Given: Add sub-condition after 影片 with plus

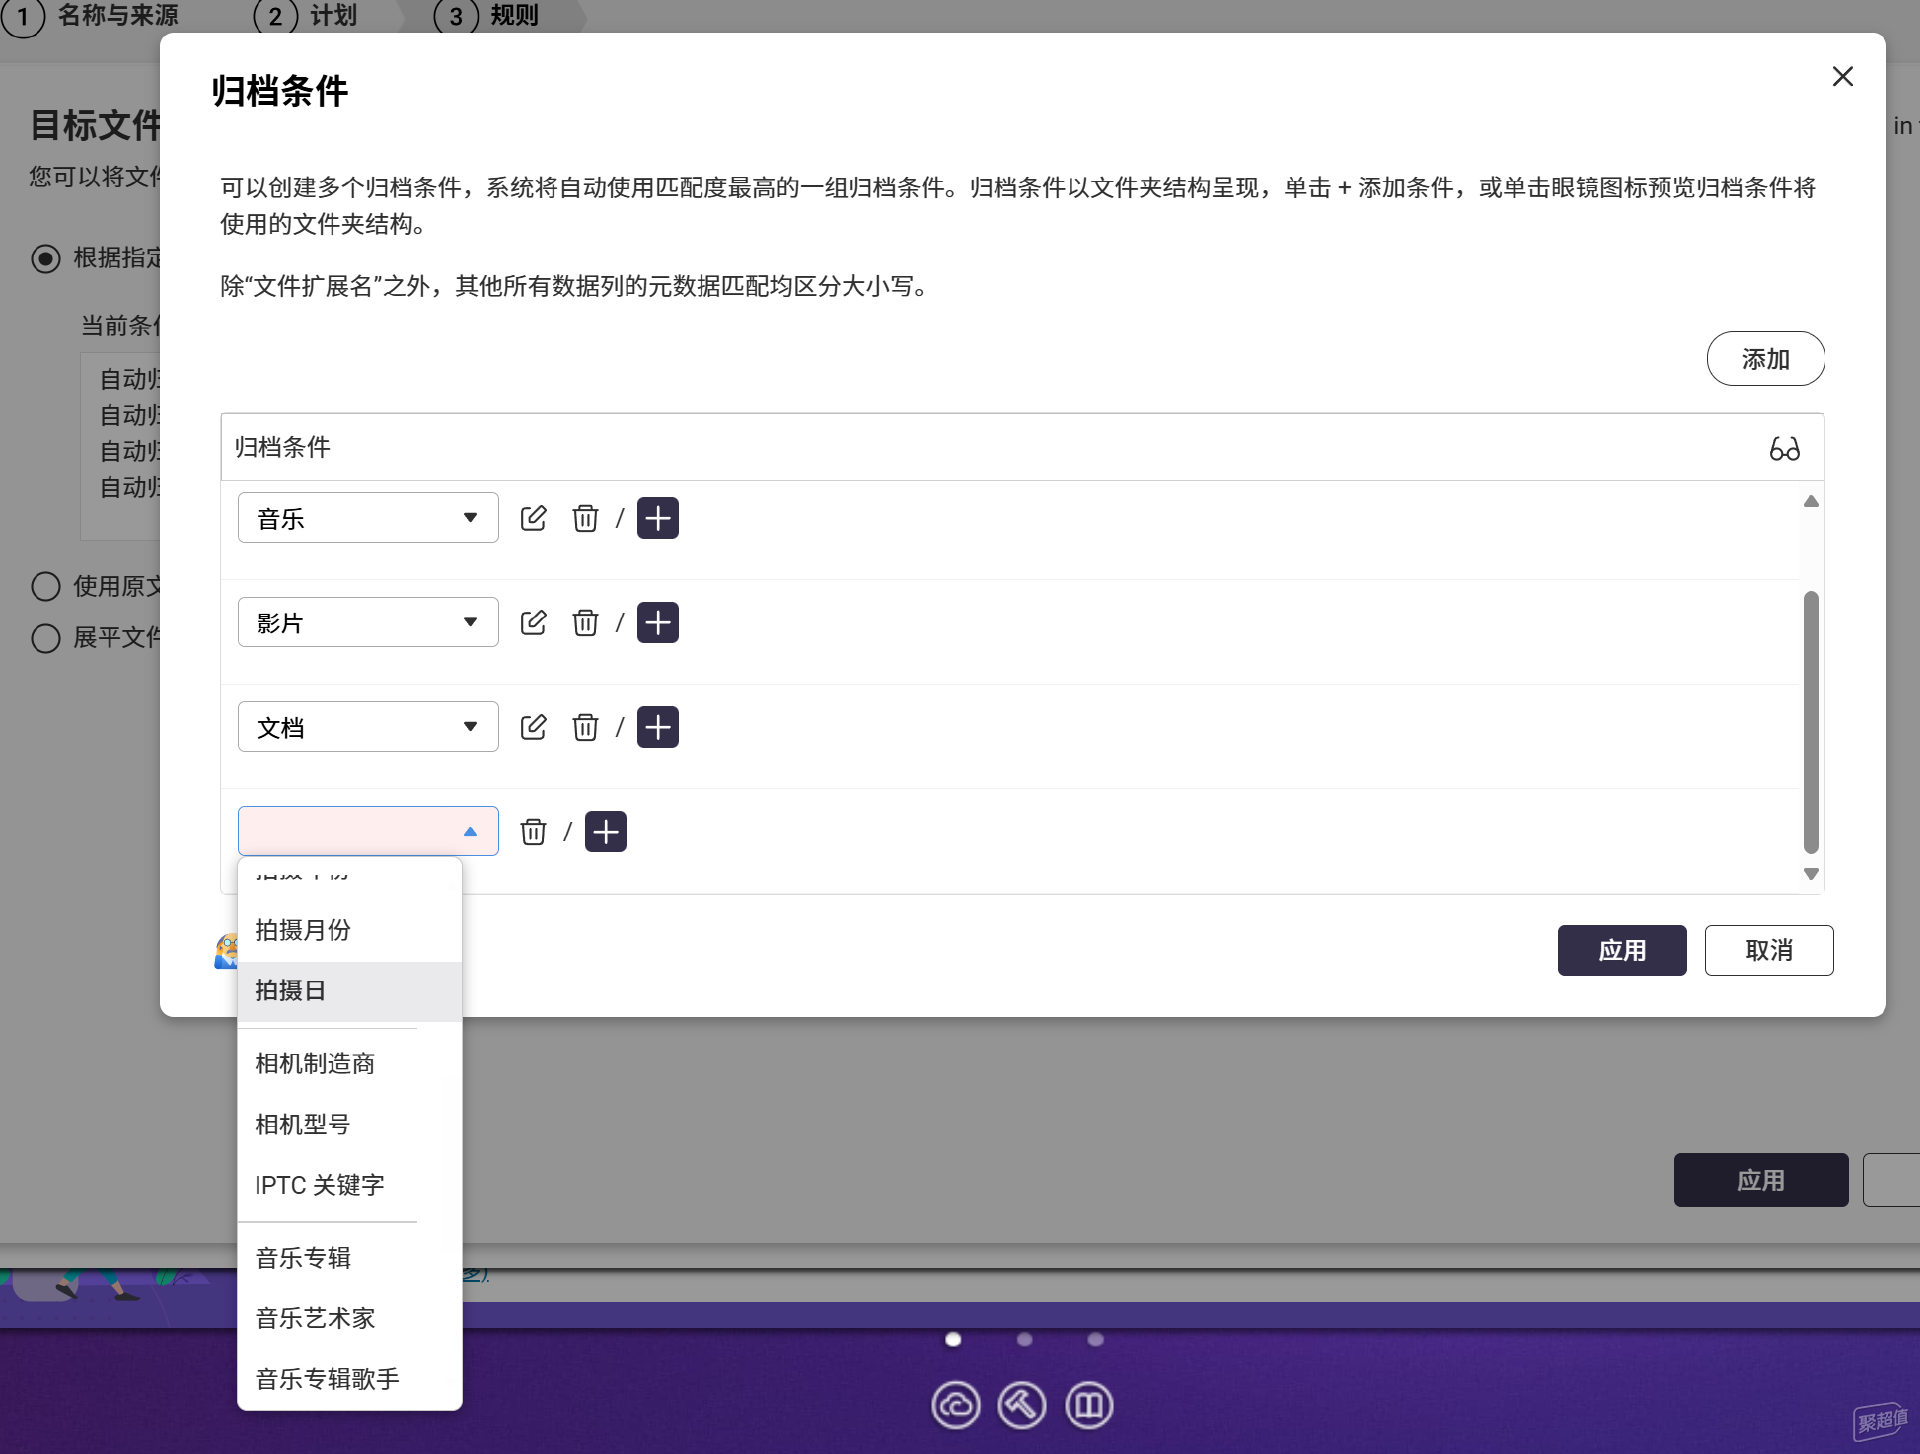Looking at the screenshot, I should 657,623.
